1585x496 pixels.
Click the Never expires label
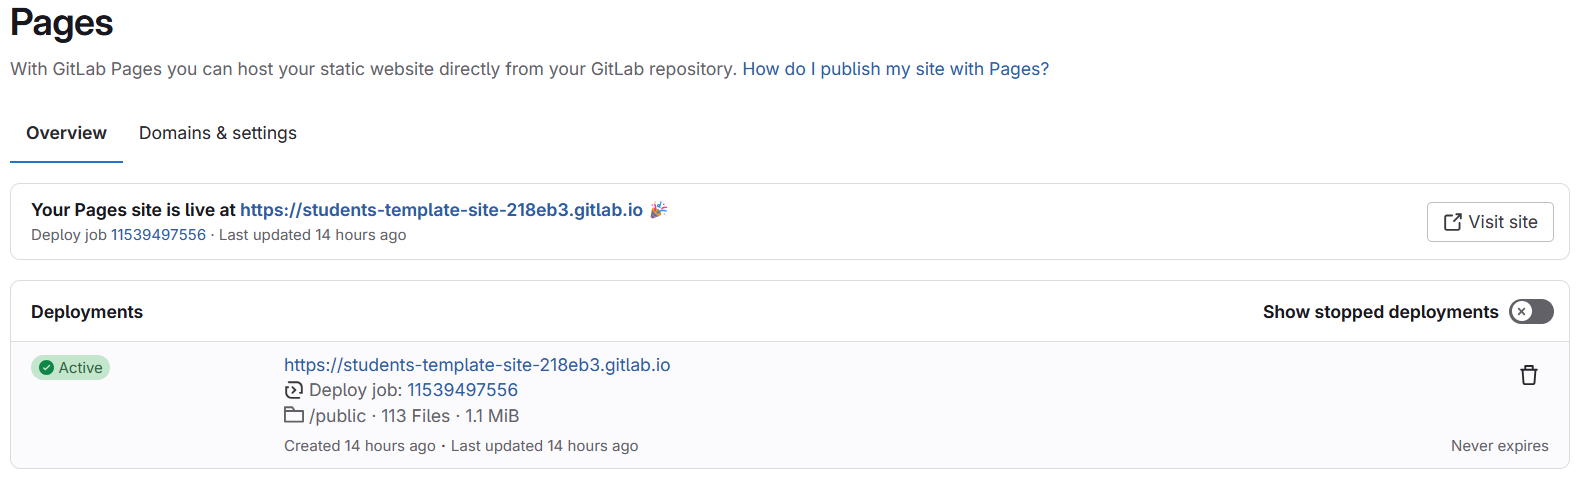click(1500, 446)
